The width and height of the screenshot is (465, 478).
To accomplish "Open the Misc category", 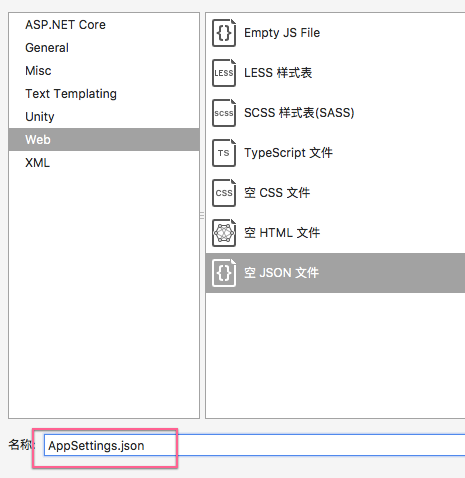I will coord(104,71).
